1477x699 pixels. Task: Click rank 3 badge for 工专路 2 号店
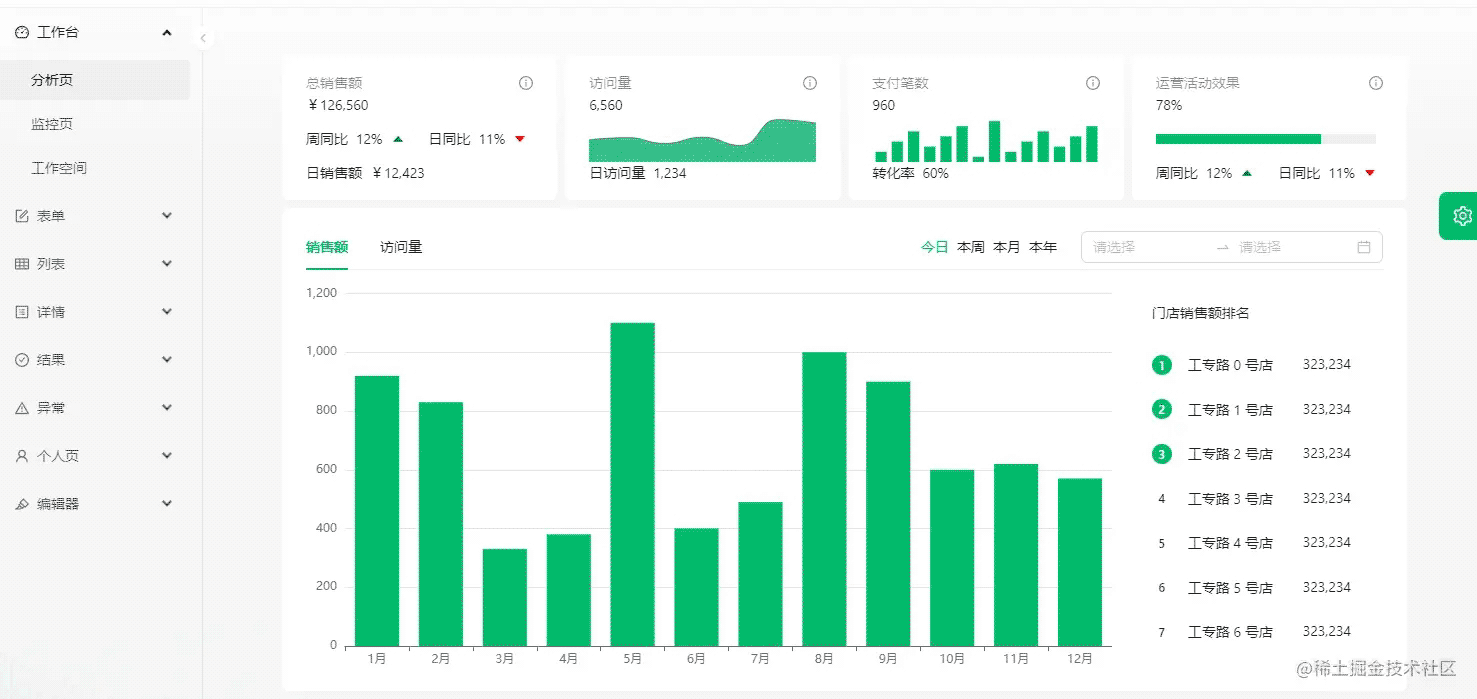point(1162,454)
